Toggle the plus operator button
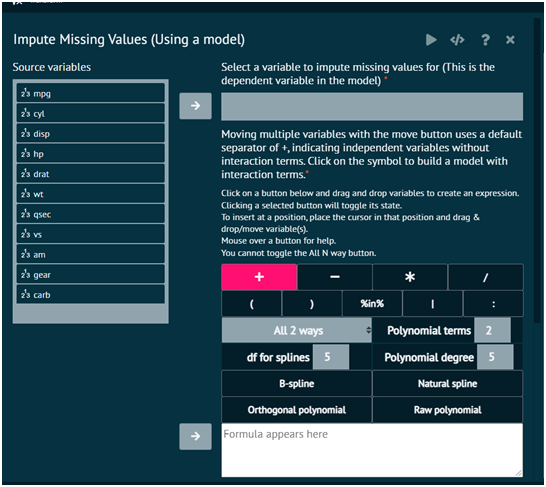The image size is (546, 487). pyautogui.click(x=259, y=277)
